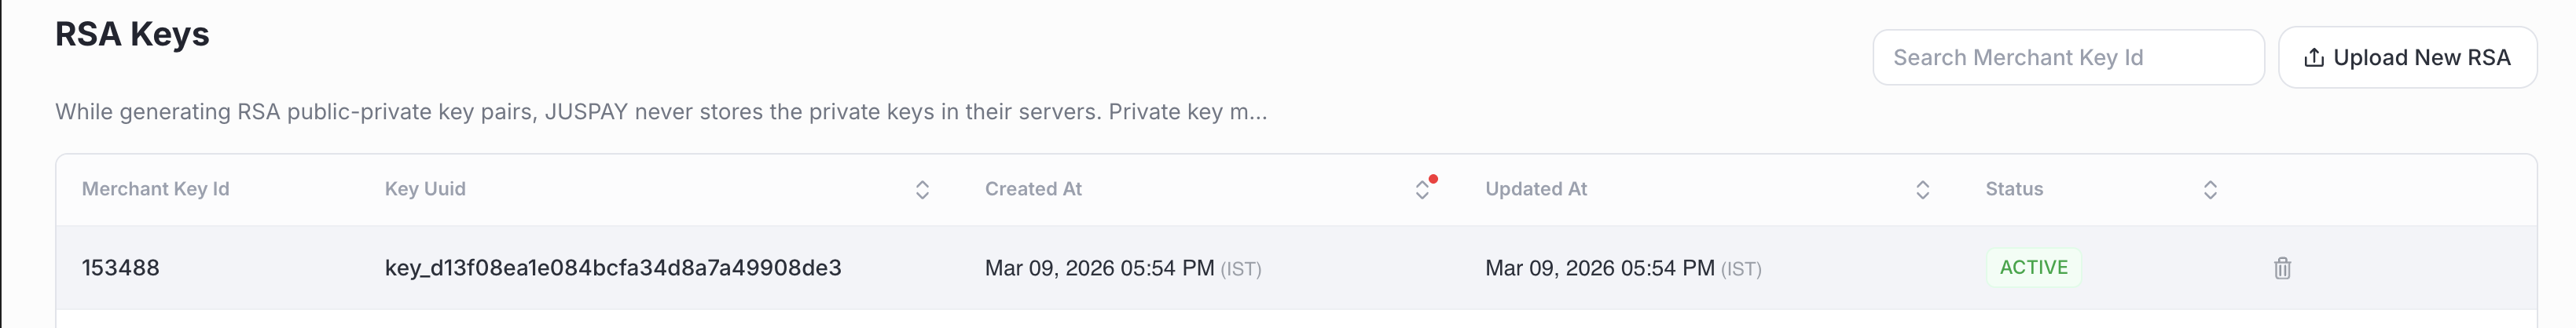This screenshot has width=2576, height=328.
Task: Select the merchant key id 153488 cell
Action: click(x=121, y=268)
